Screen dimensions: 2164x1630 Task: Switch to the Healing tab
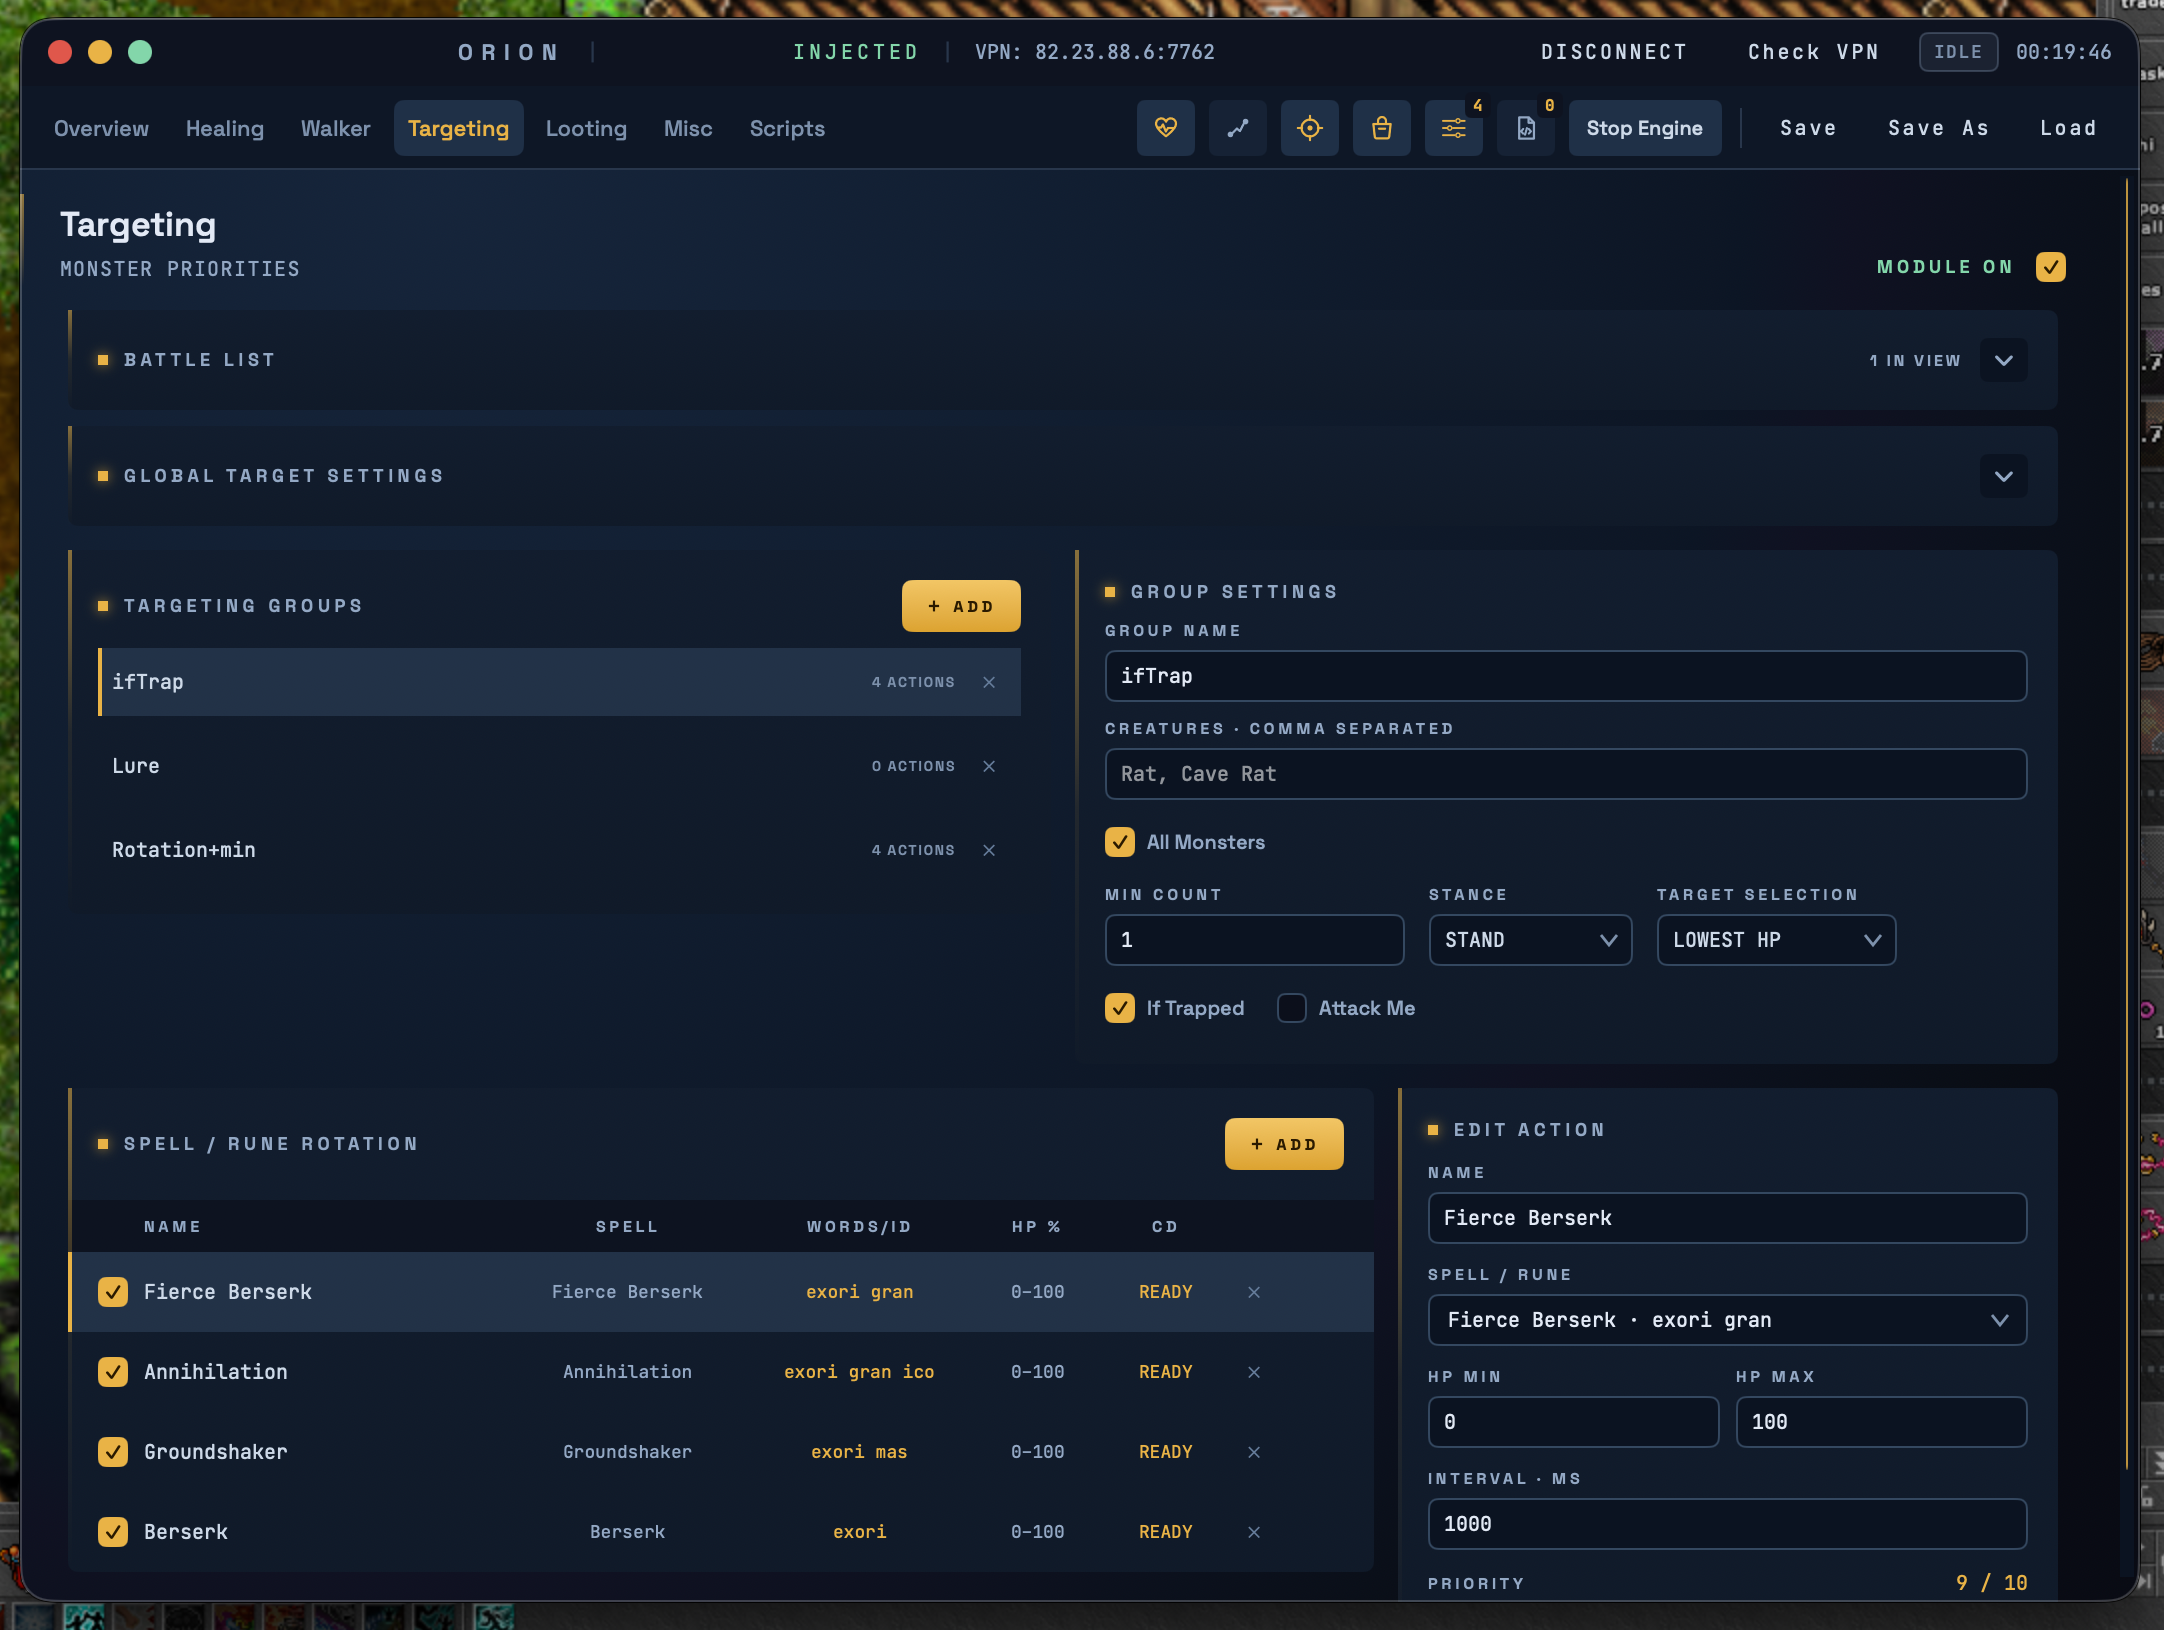click(225, 128)
